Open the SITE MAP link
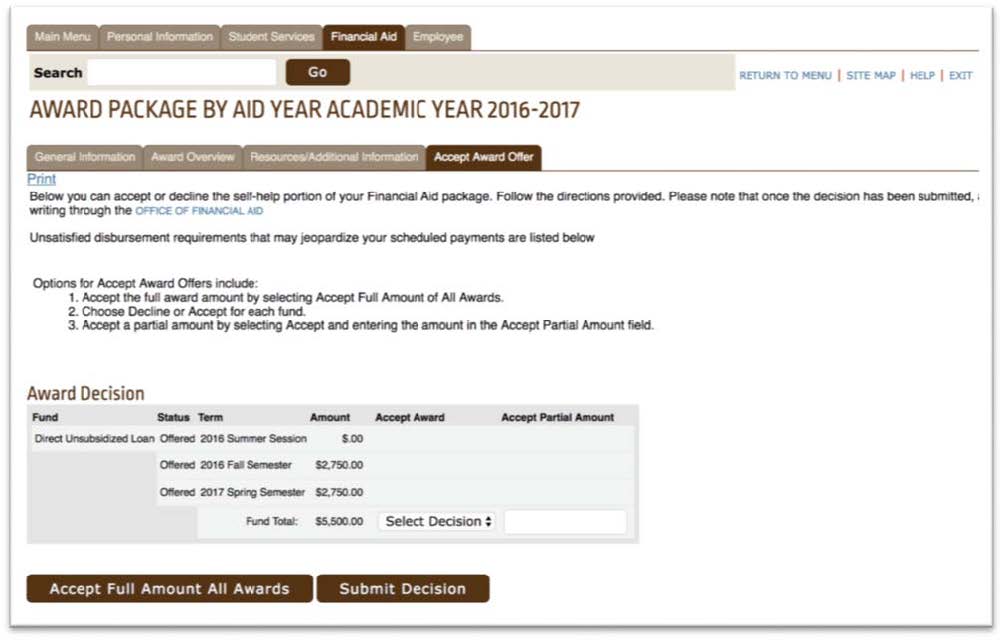Viewport: 1003px width, 640px height. [x=870, y=76]
